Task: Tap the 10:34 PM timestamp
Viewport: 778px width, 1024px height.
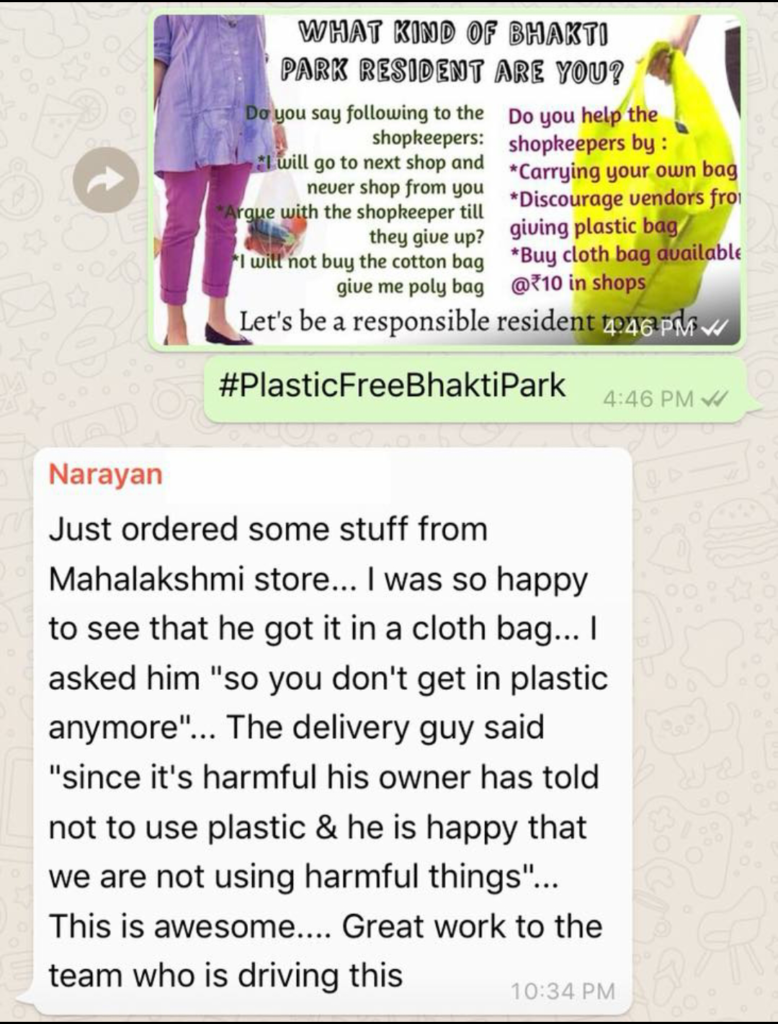Action: [563, 991]
